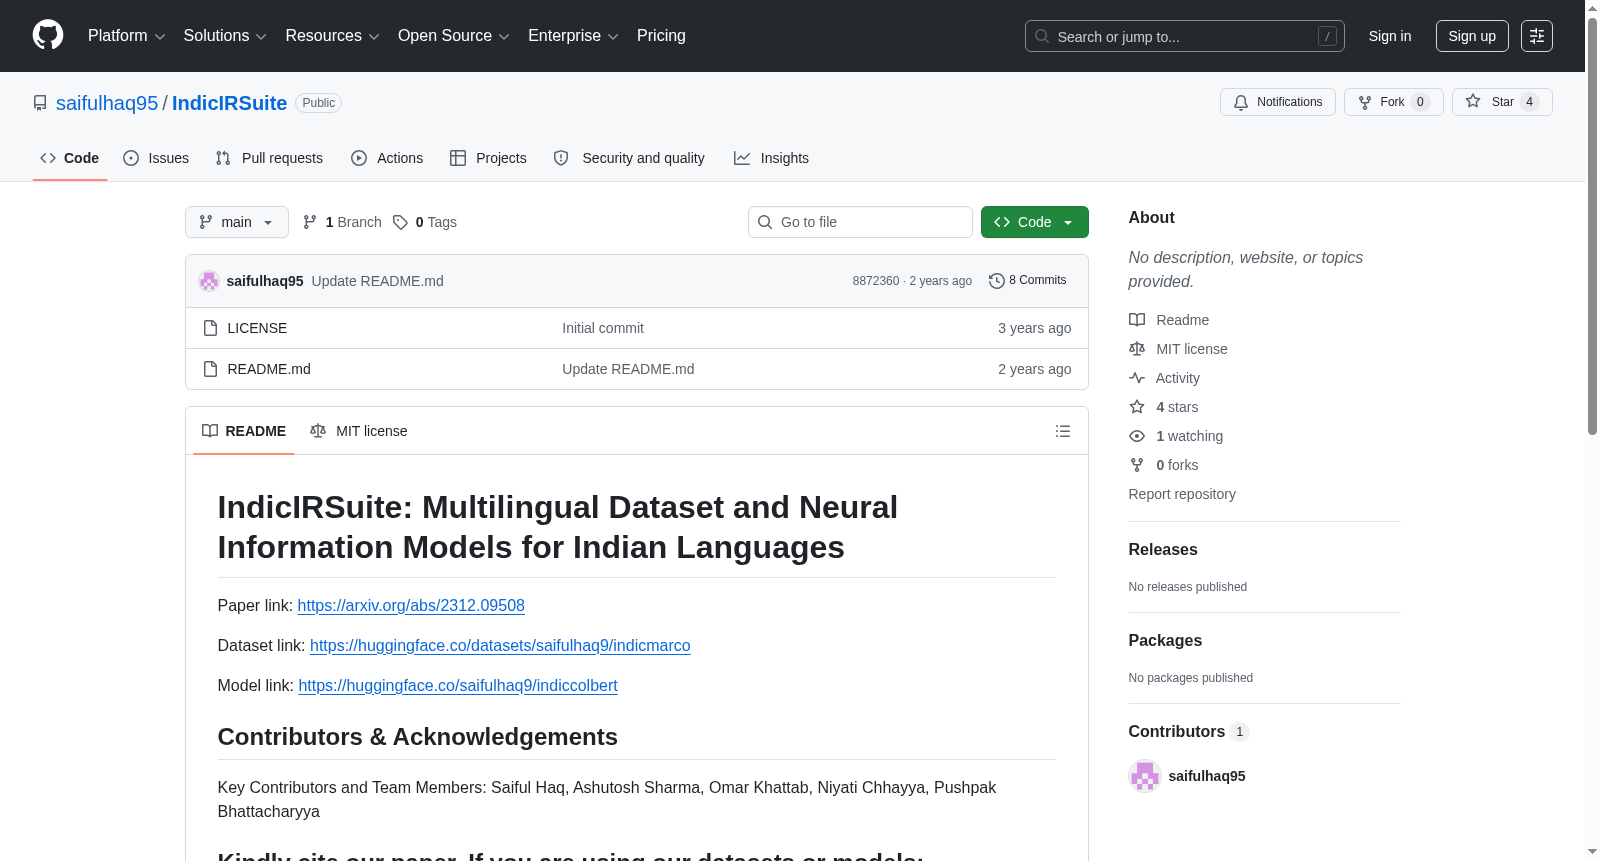
Task: Open the accessibility settings icon button in header
Action: click(x=1537, y=36)
